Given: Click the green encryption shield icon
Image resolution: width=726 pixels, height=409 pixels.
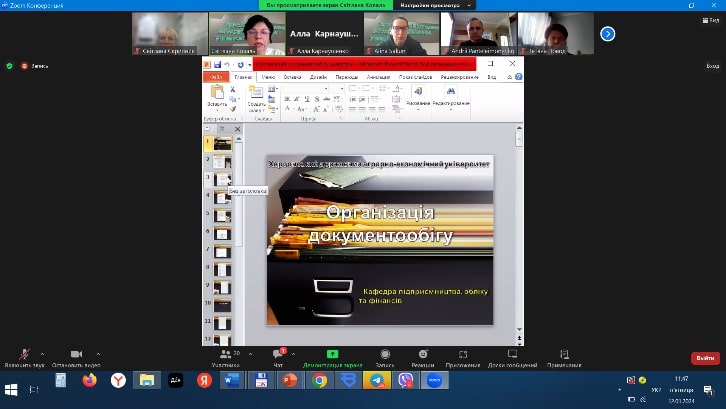Looking at the screenshot, I should (x=9, y=66).
